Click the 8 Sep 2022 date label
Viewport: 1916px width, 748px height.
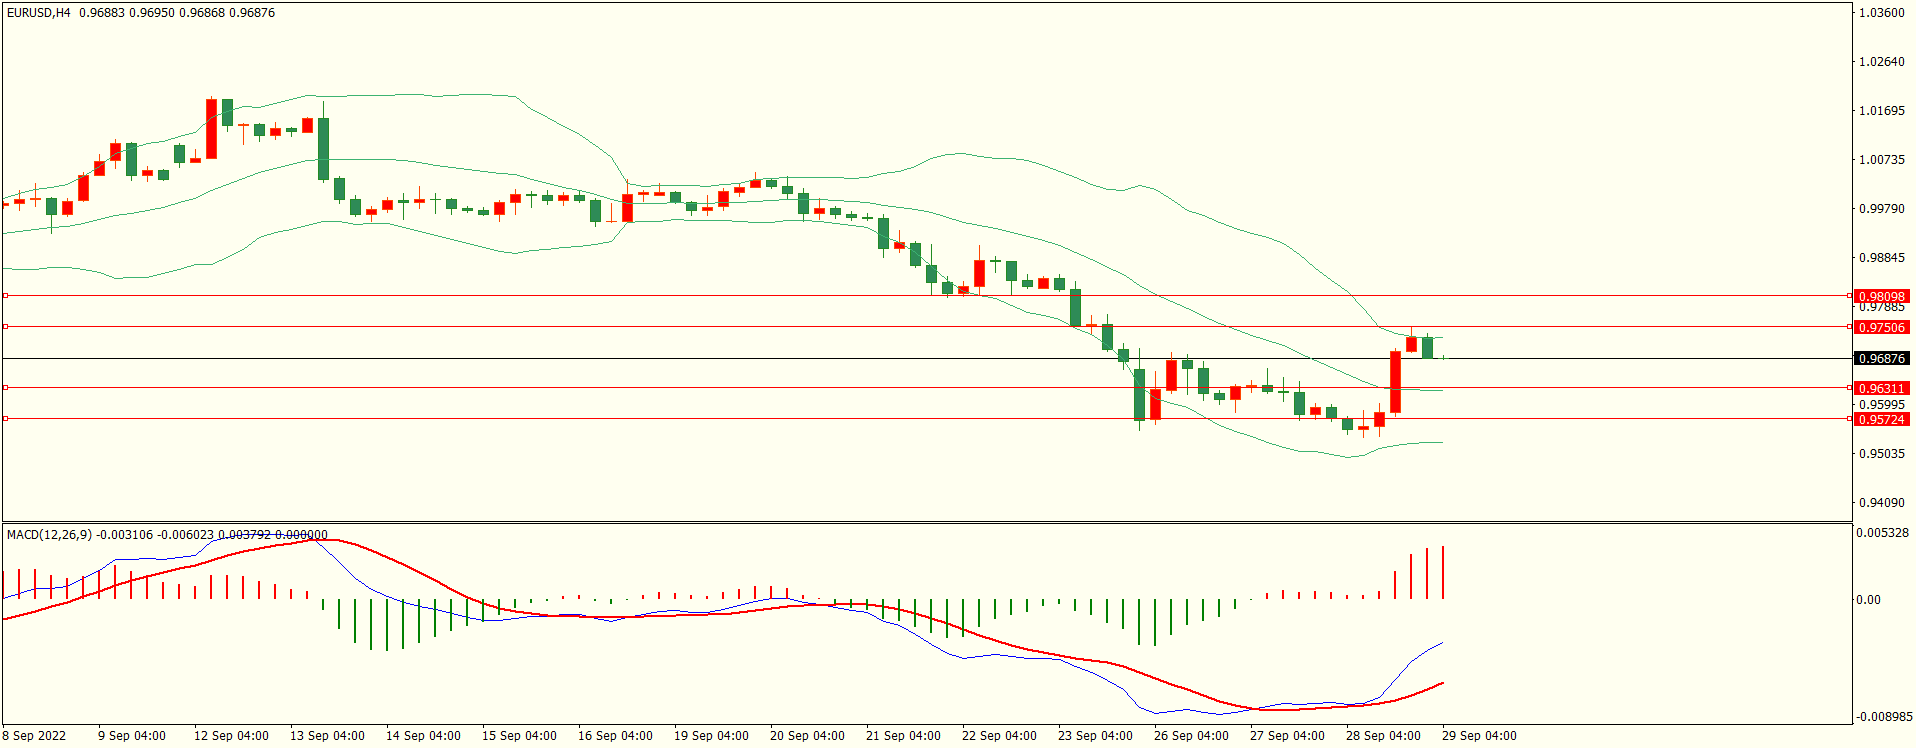pyautogui.click(x=34, y=736)
